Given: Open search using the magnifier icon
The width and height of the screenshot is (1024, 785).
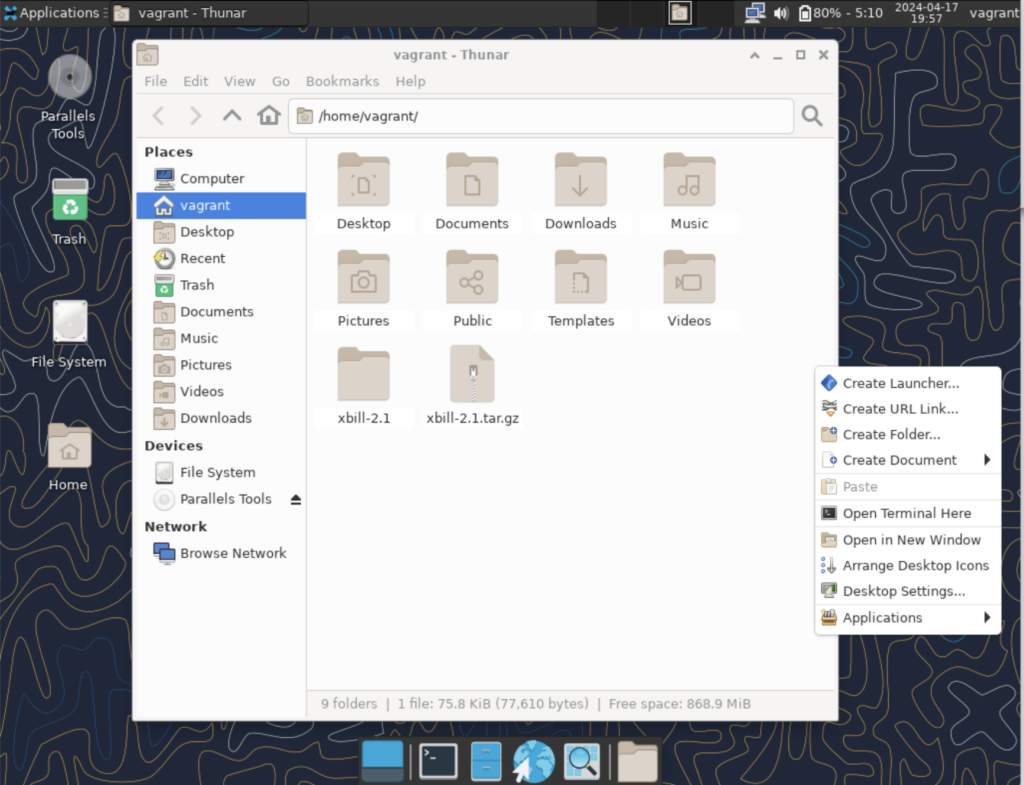Looking at the screenshot, I should tap(812, 115).
